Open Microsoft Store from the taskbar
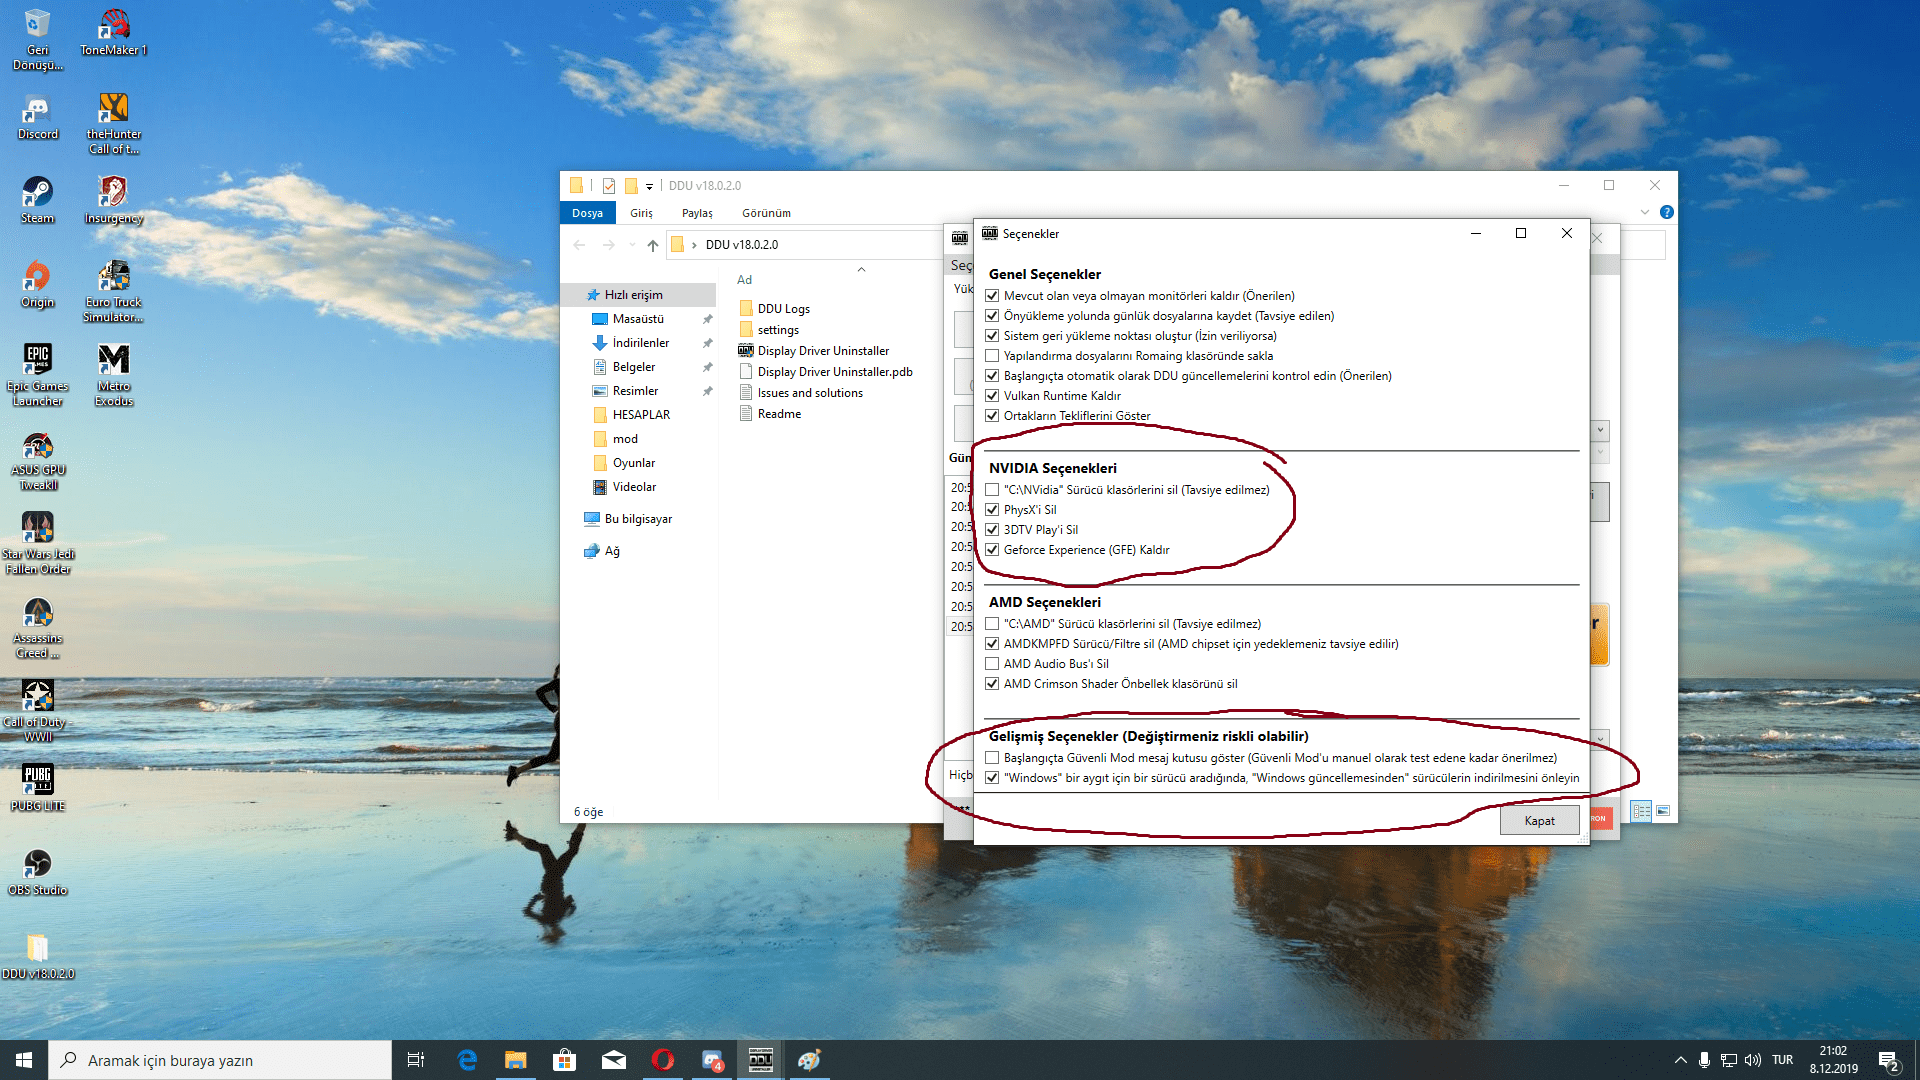1920x1080 pixels. (x=565, y=1060)
